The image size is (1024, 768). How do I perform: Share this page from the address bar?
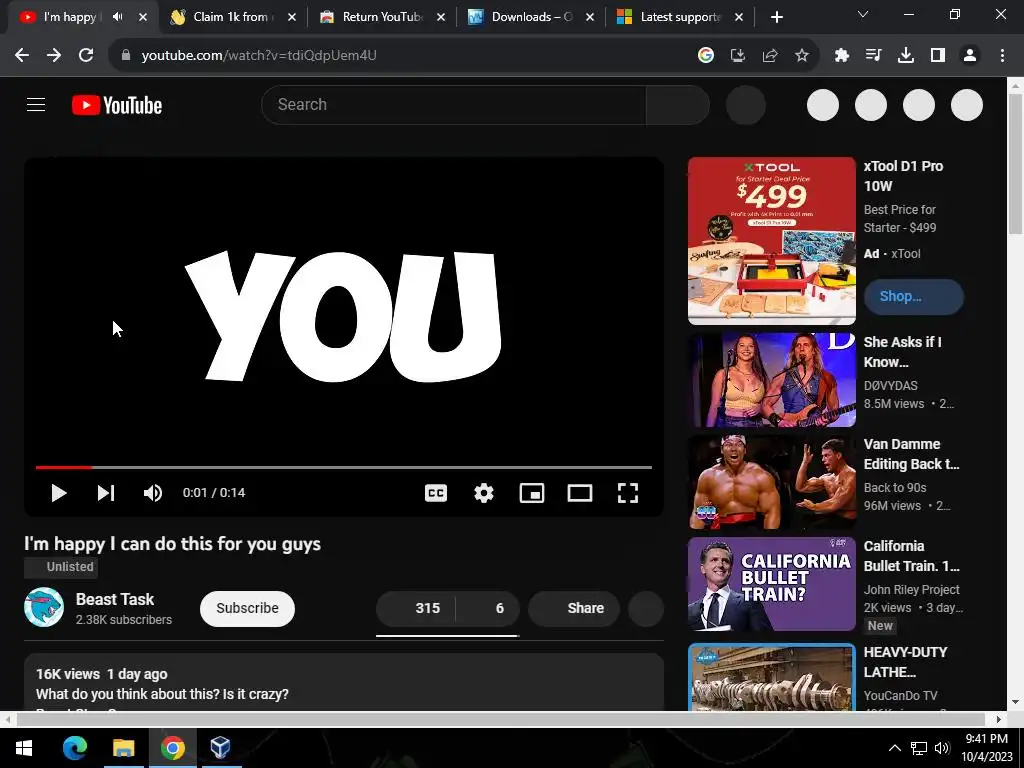click(770, 56)
